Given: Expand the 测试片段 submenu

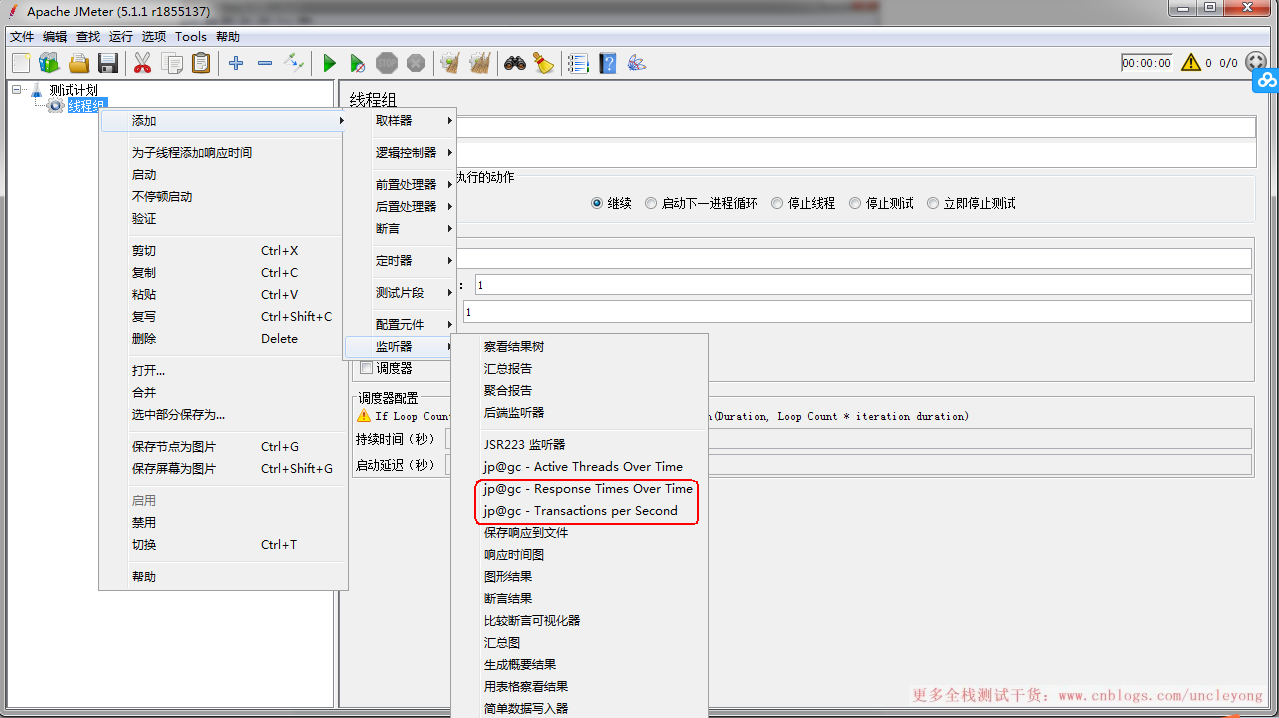Looking at the screenshot, I should [x=401, y=293].
